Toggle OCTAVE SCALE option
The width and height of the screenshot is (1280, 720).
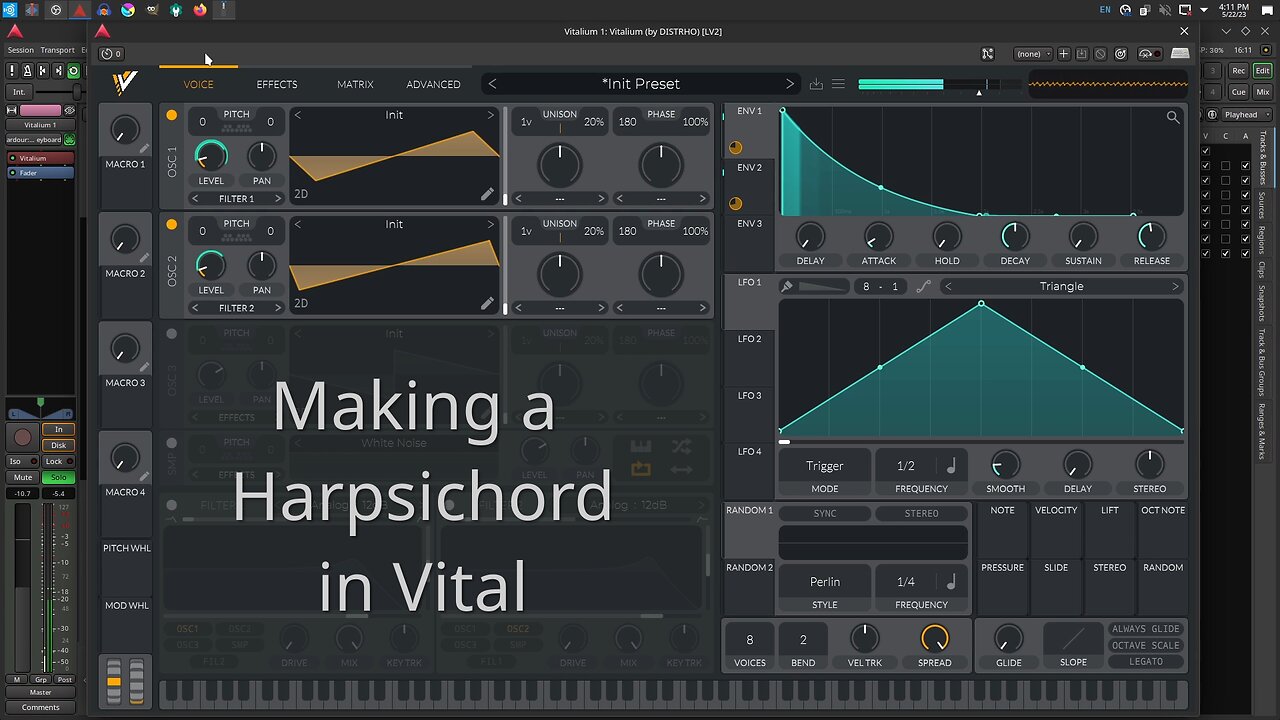click(1146, 645)
